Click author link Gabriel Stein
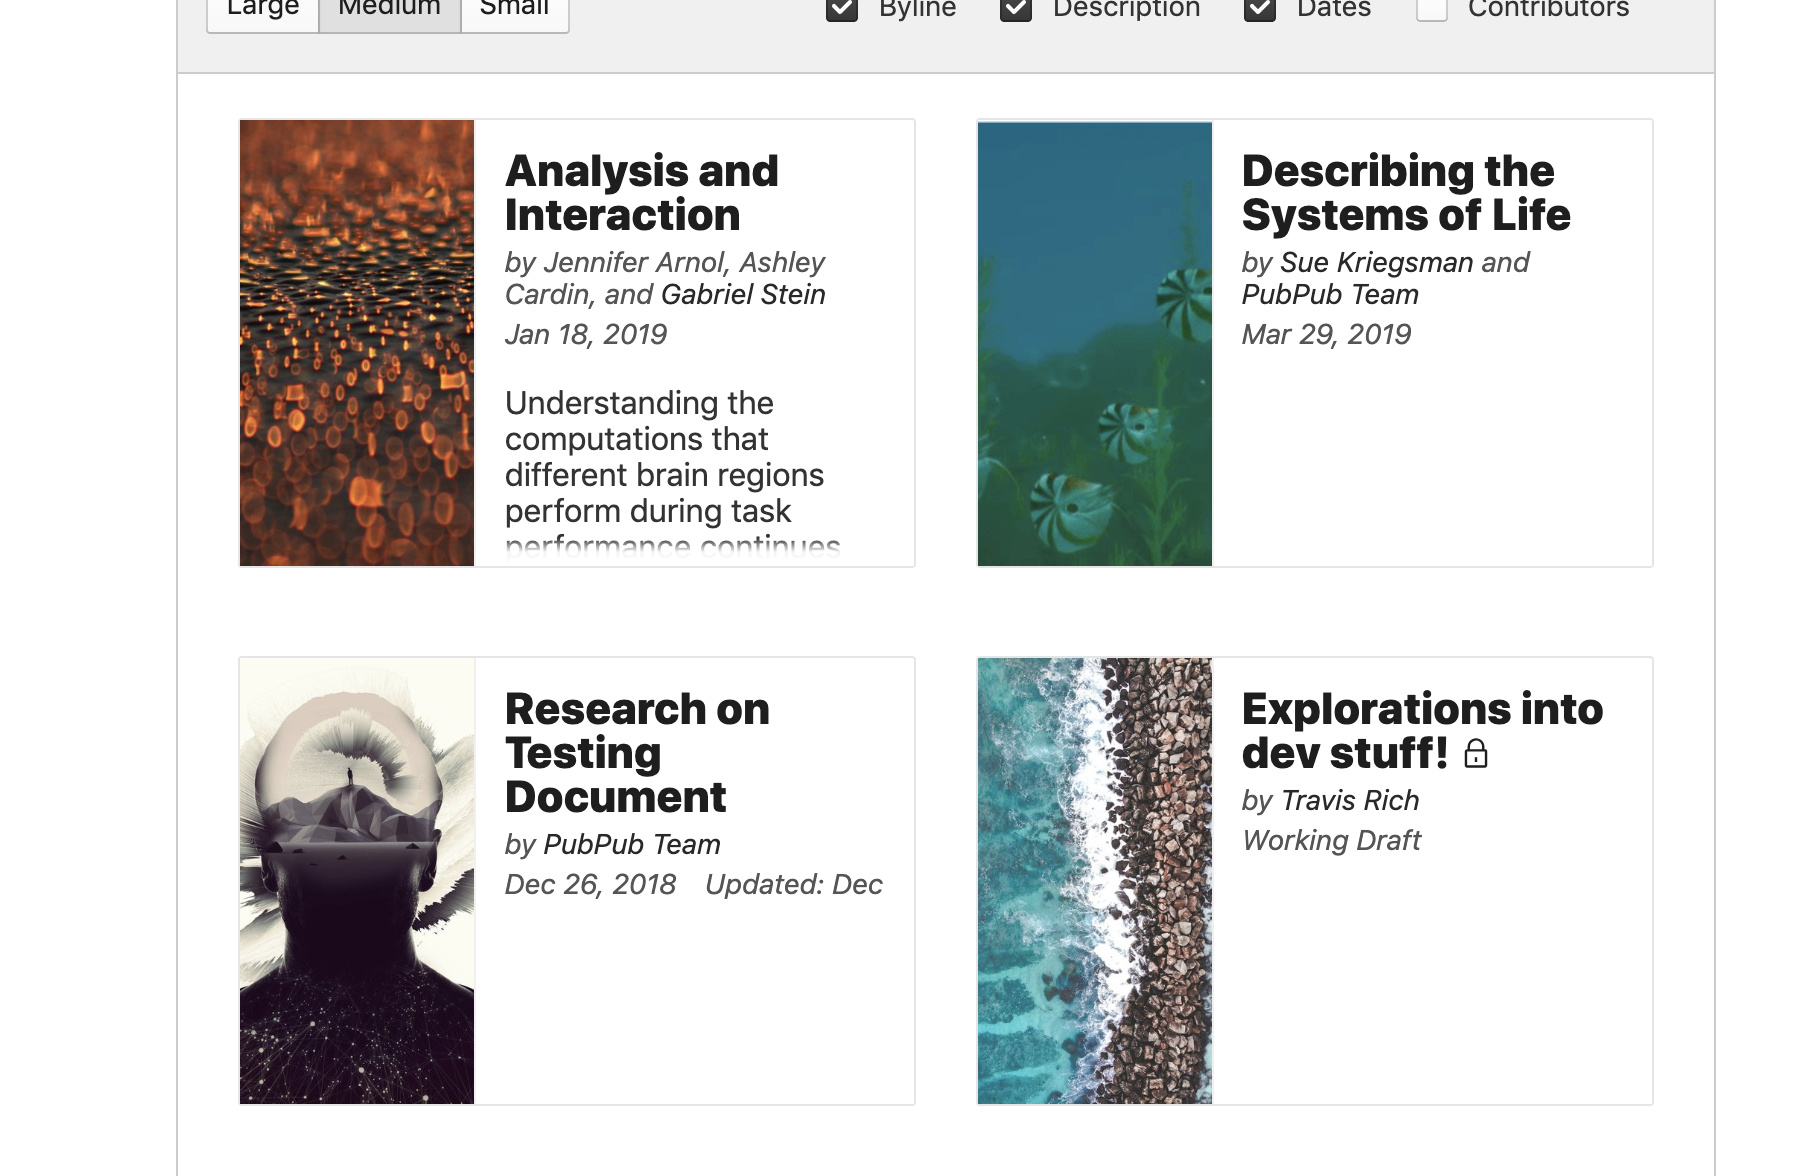 [743, 295]
